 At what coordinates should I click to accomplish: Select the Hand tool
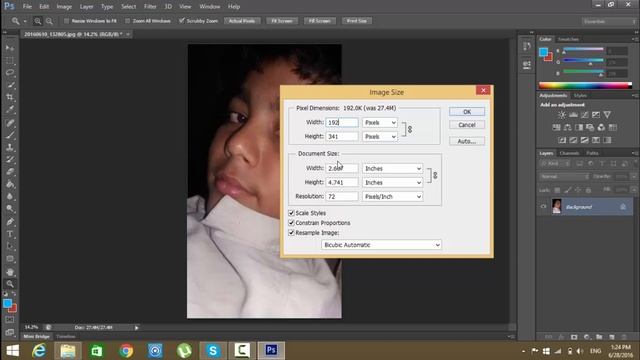10,272
